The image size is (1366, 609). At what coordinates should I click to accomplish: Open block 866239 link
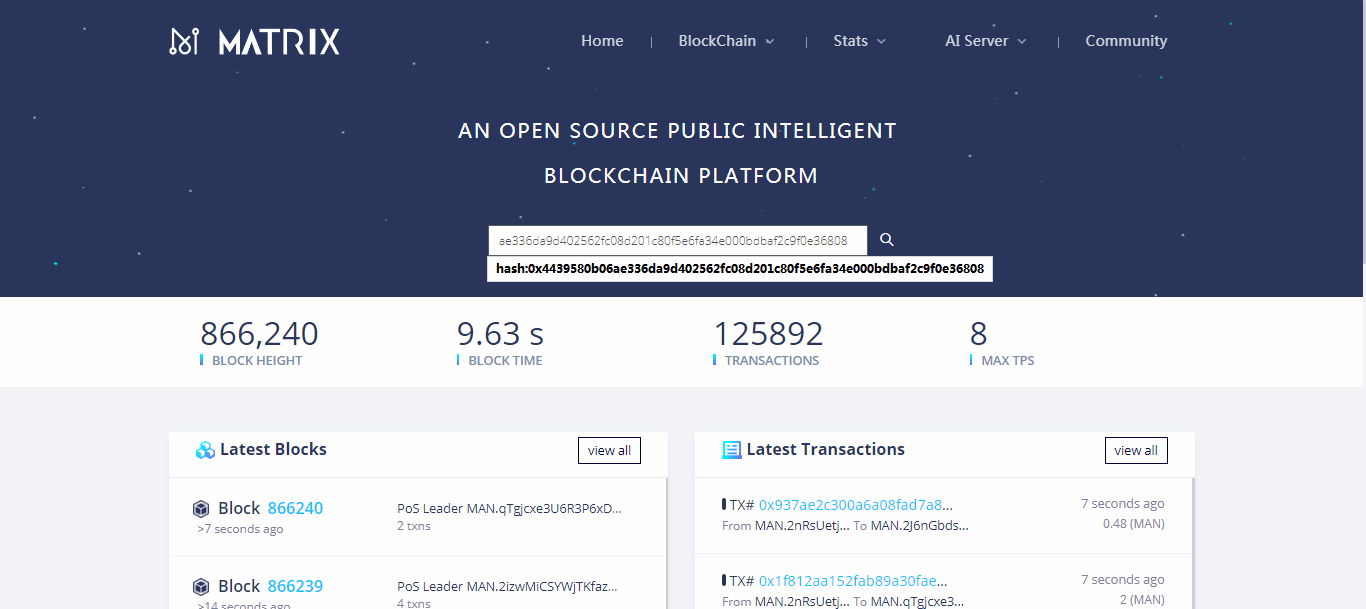[x=295, y=586]
